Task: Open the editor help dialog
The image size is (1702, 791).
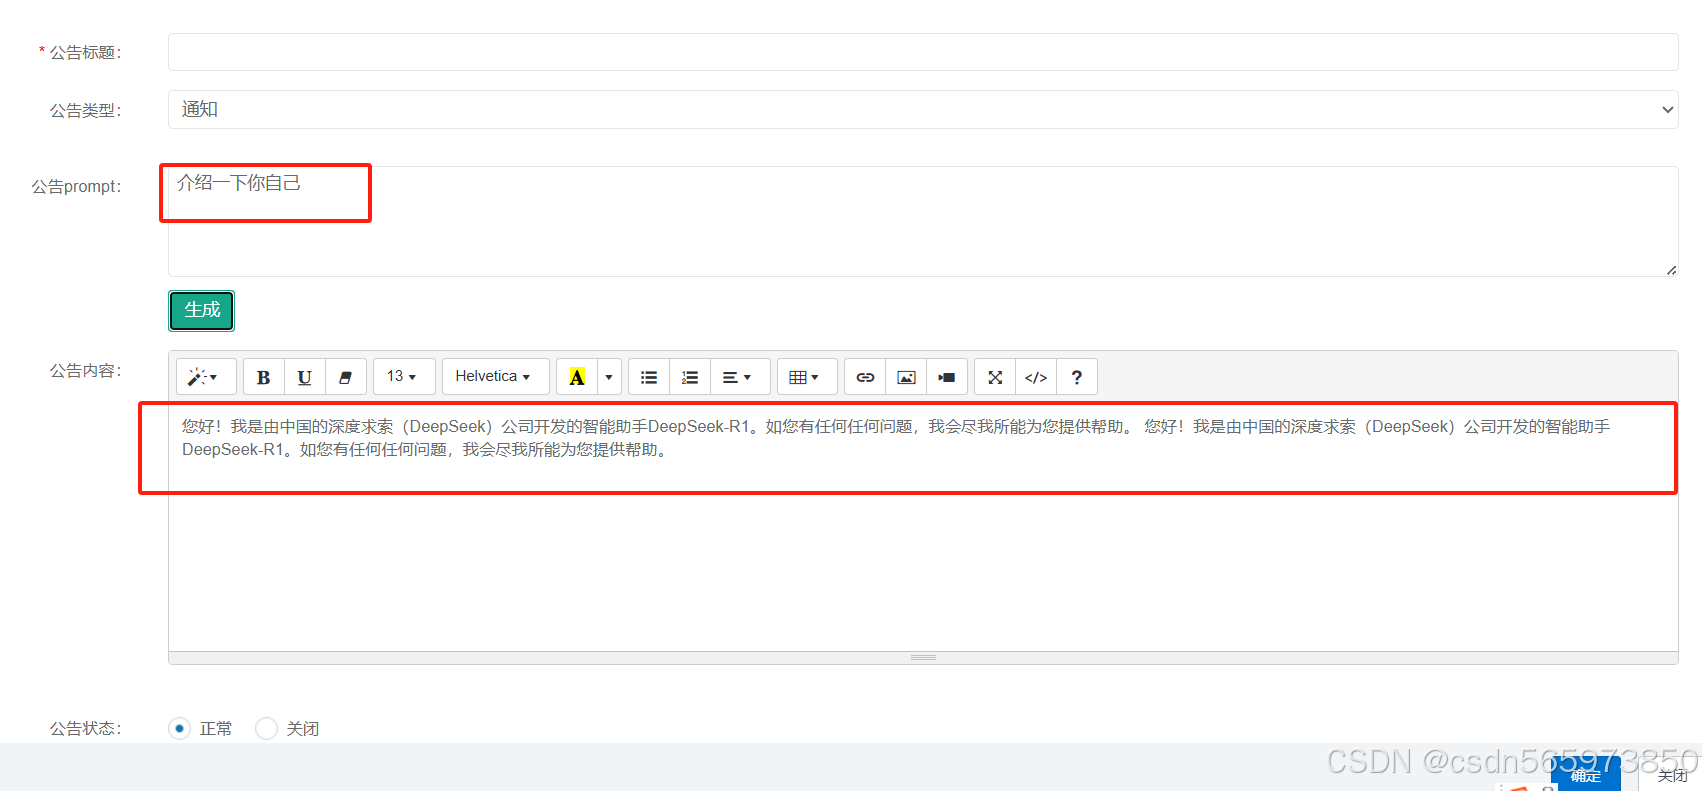Action: (1077, 377)
